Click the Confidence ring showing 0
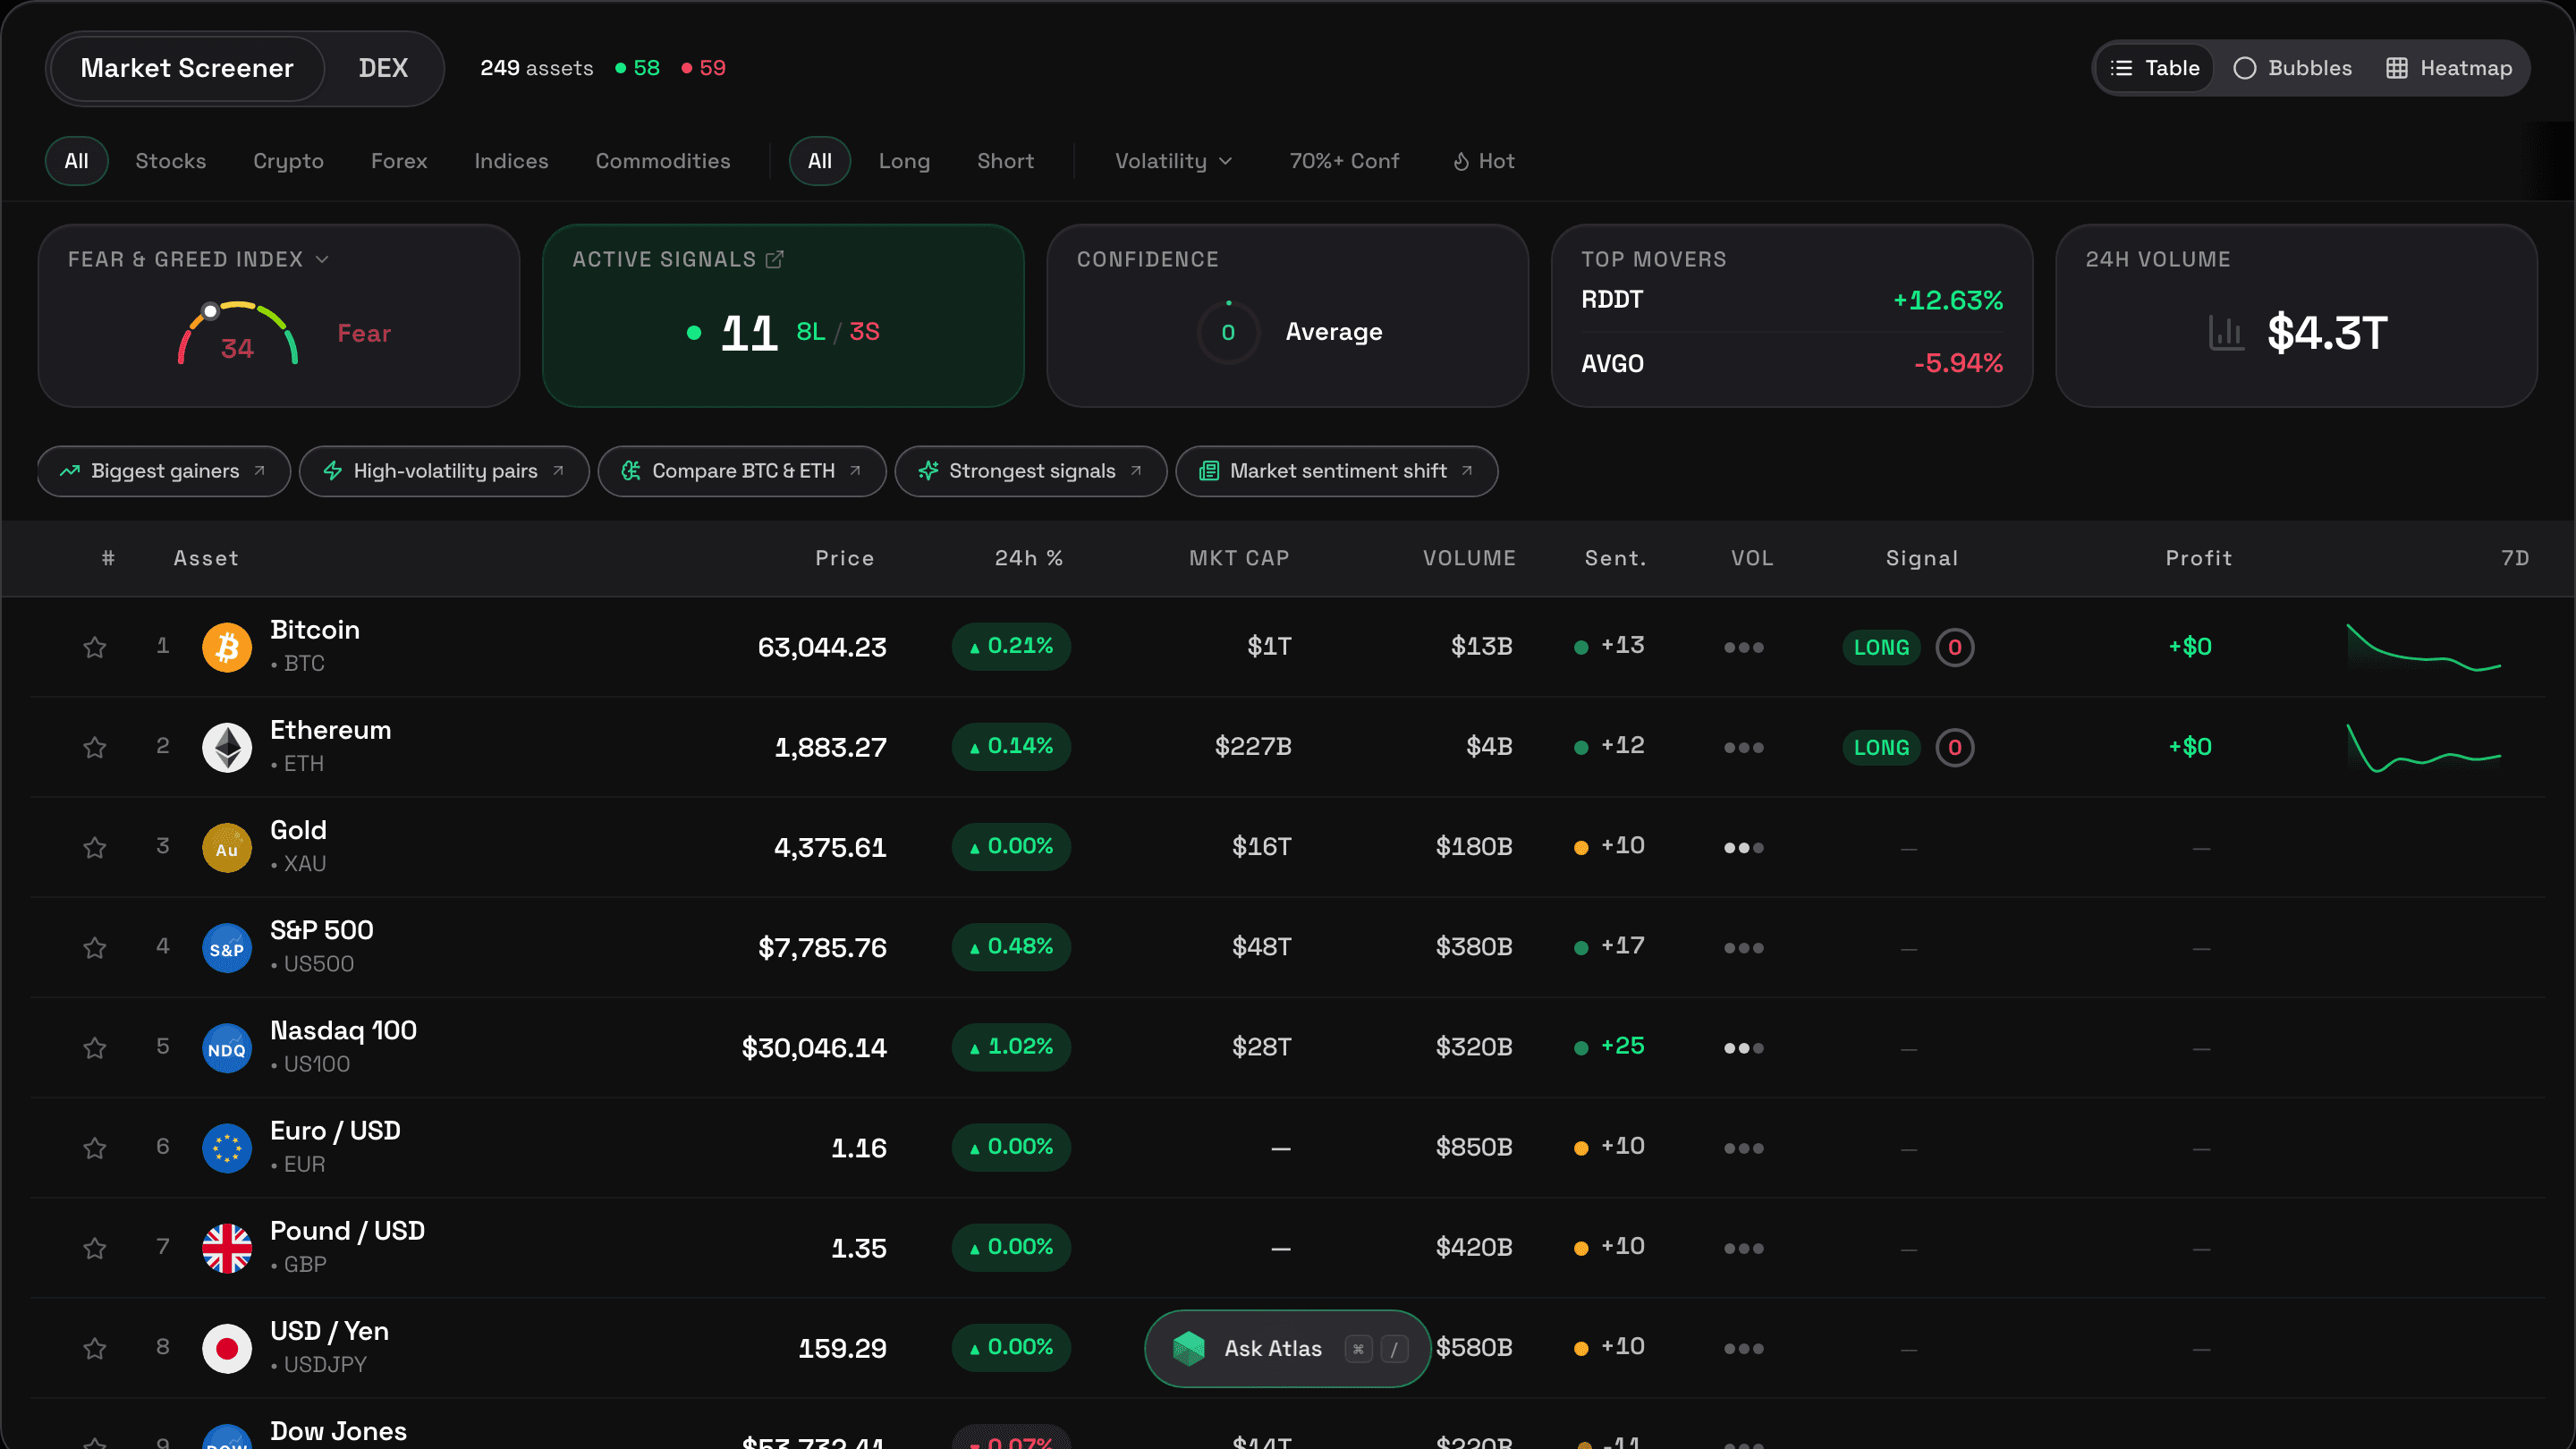This screenshot has height=1449, width=2576. tap(1228, 332)
